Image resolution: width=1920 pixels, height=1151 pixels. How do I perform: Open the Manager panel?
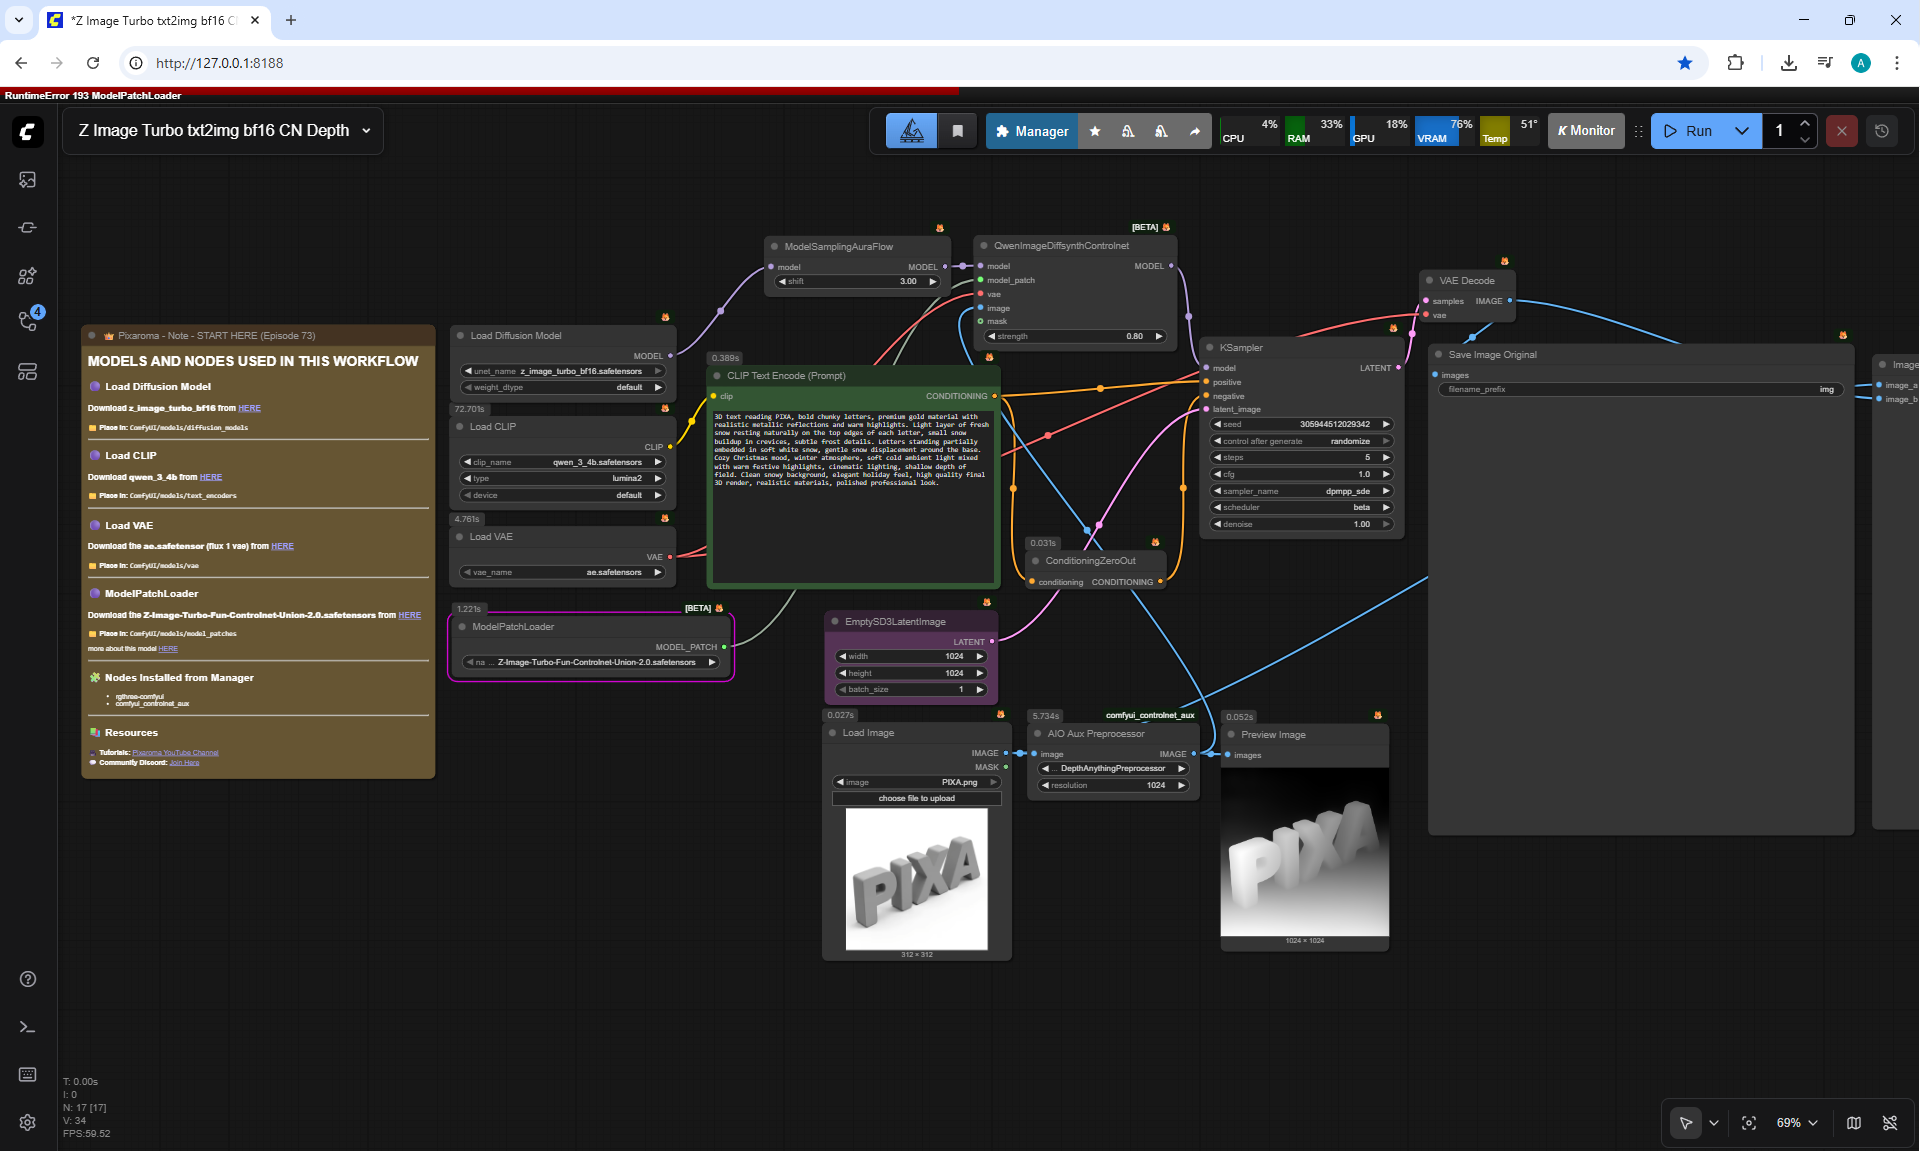point(1032,131)
